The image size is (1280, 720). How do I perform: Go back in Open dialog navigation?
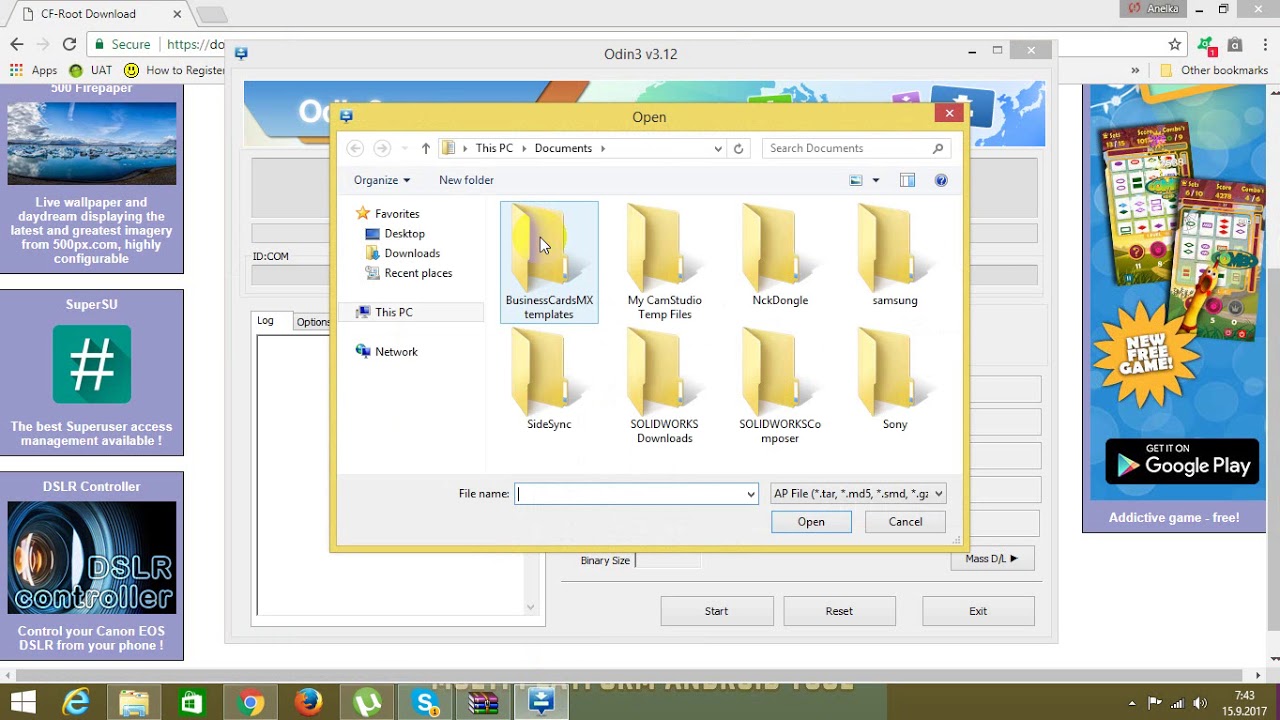click(355, 148)
